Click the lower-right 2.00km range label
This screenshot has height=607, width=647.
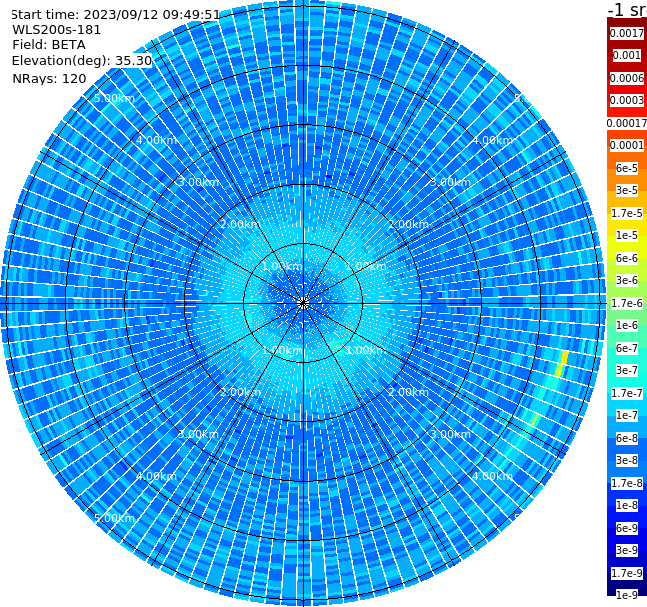coord(408,392)
